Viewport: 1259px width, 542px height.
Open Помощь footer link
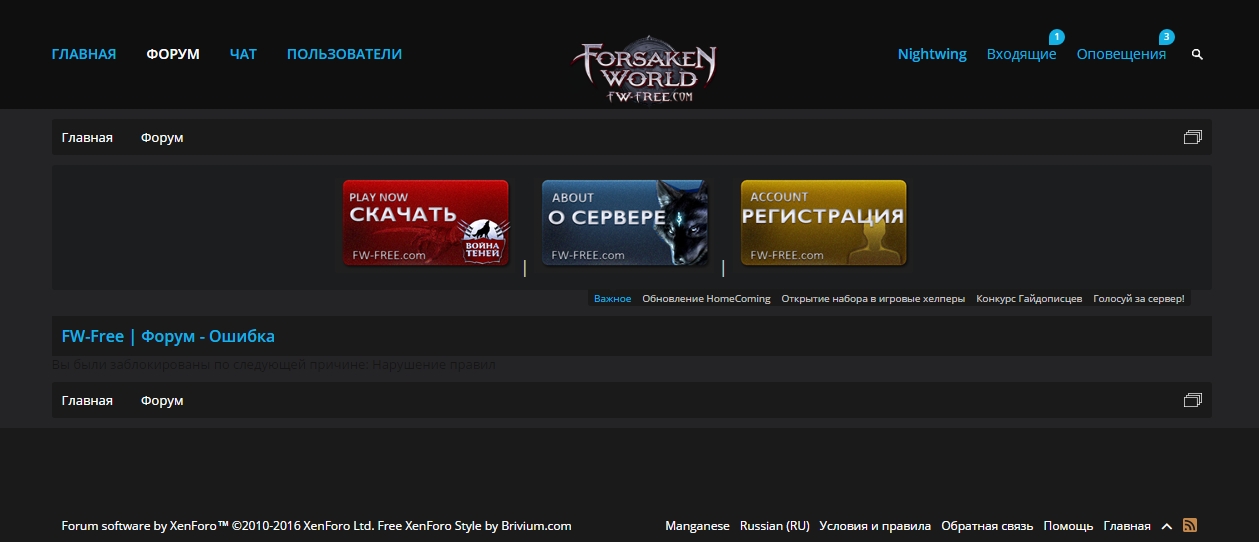coord(1068,525)
